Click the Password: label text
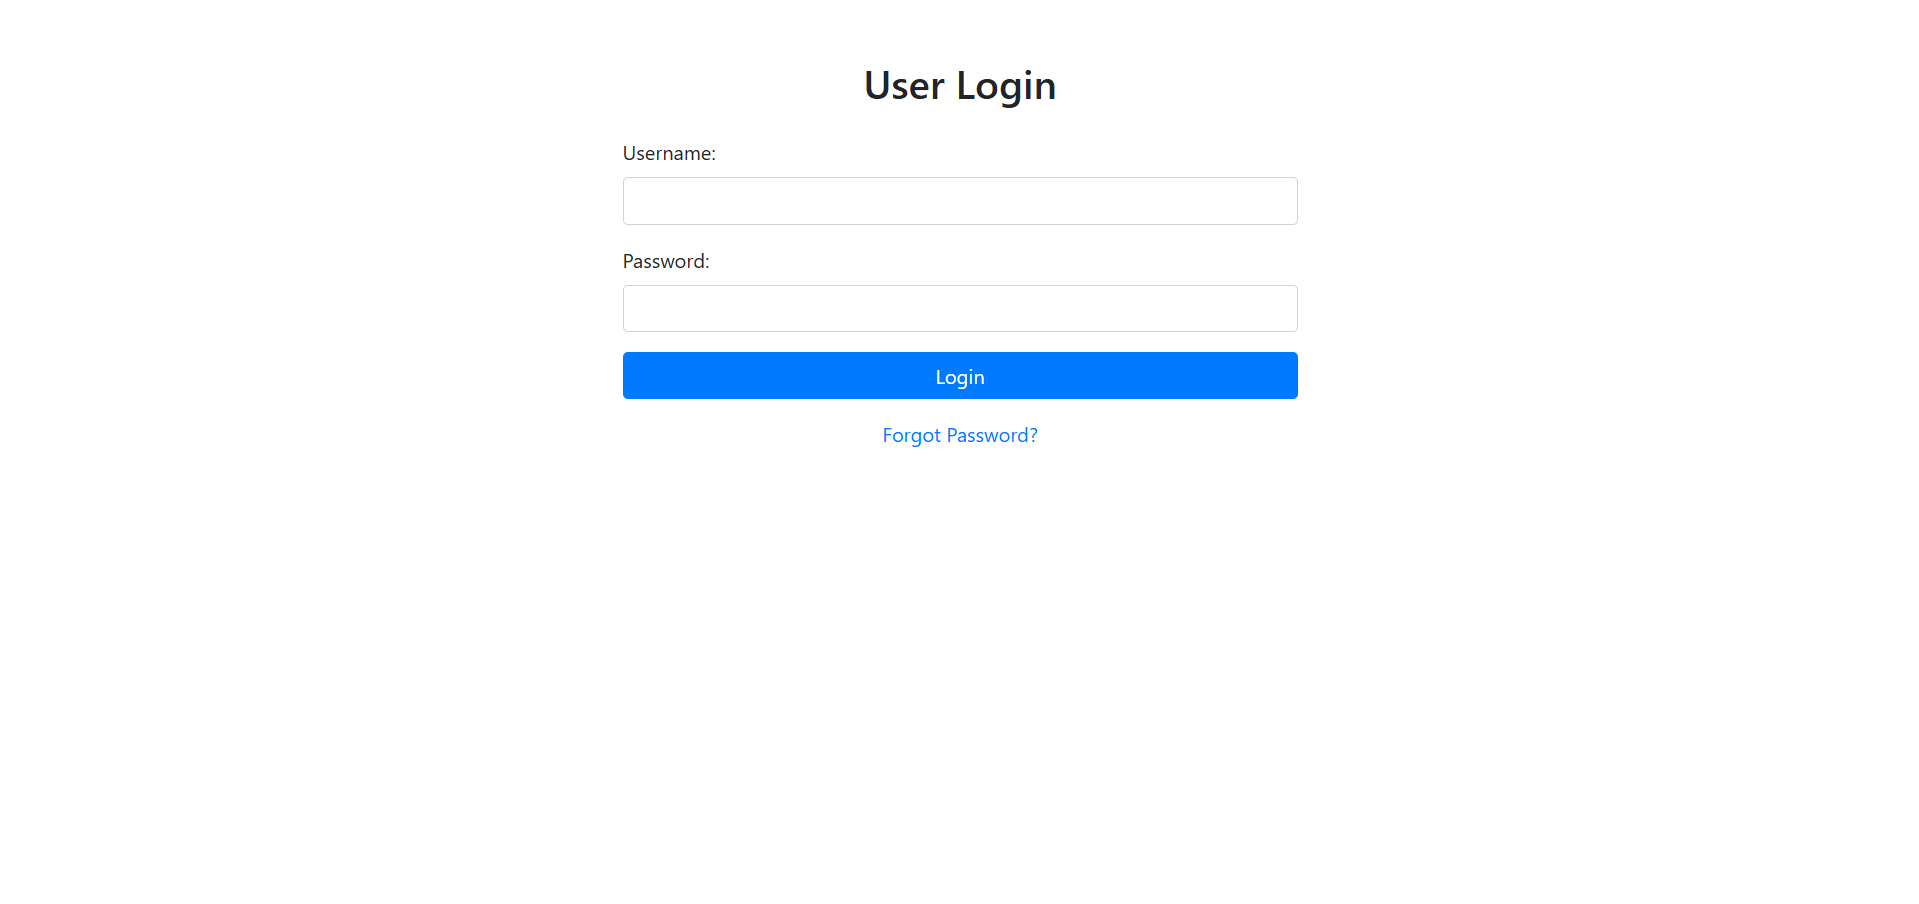 [x=666, y=261]
